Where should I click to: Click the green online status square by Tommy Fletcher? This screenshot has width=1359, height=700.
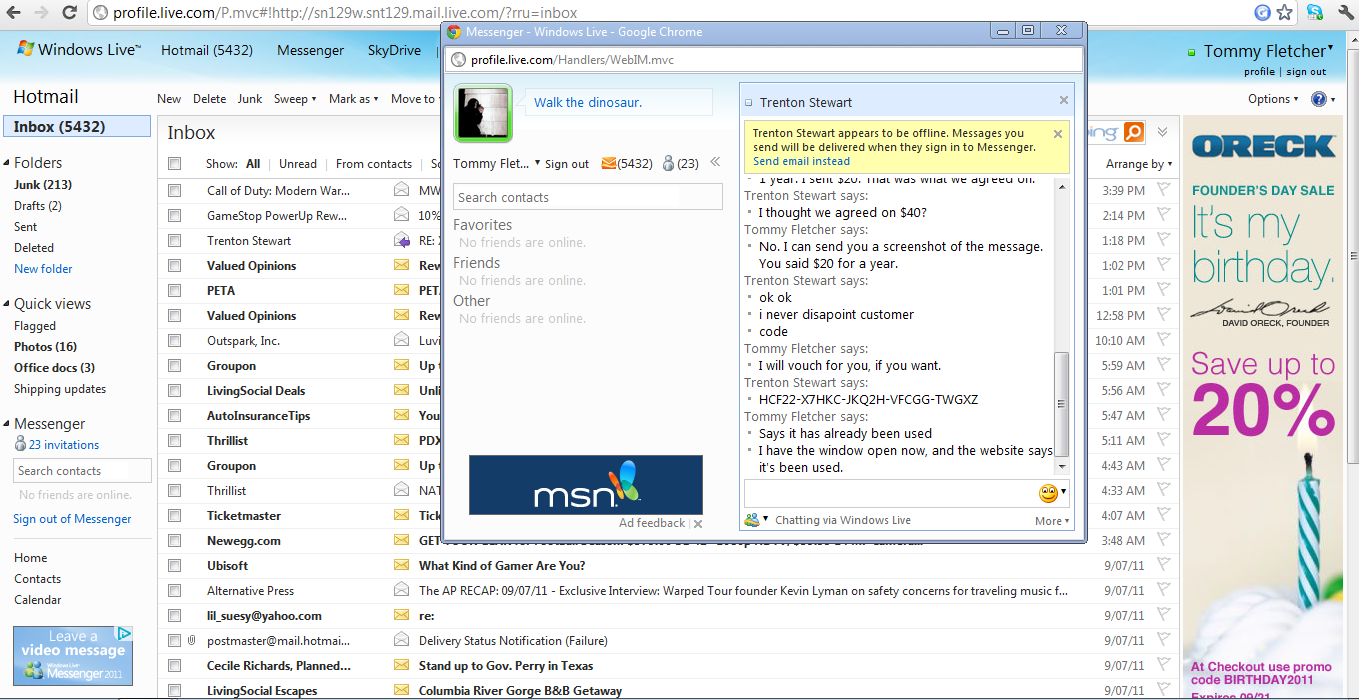(x=1191, y=52)
